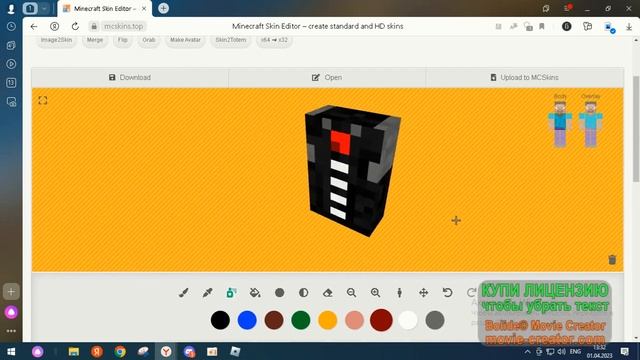Viewport: 640px width, 360px height.
Task: Open the notifications action center
Action: (x=624, y=351)
